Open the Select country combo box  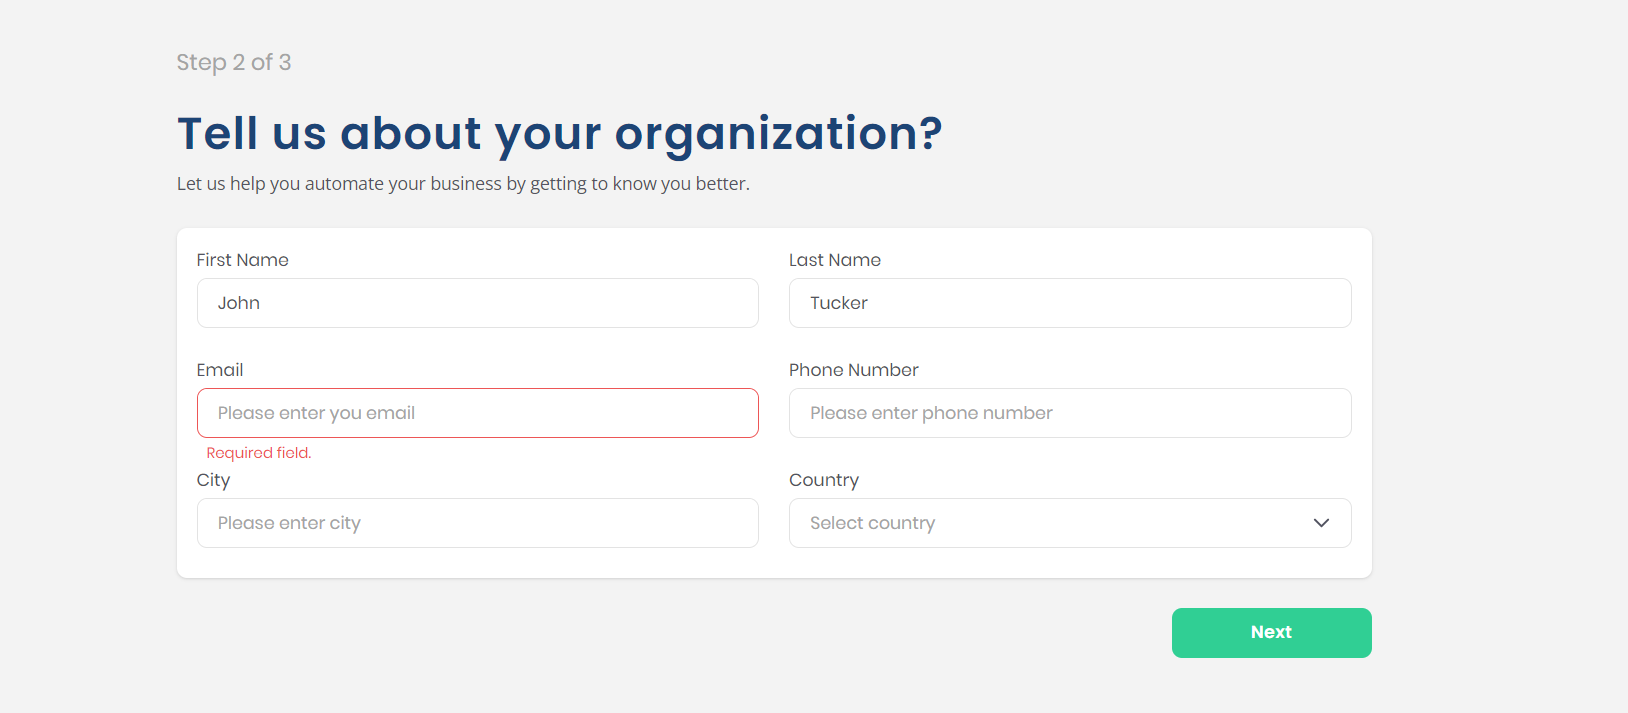coord(1050,523)
